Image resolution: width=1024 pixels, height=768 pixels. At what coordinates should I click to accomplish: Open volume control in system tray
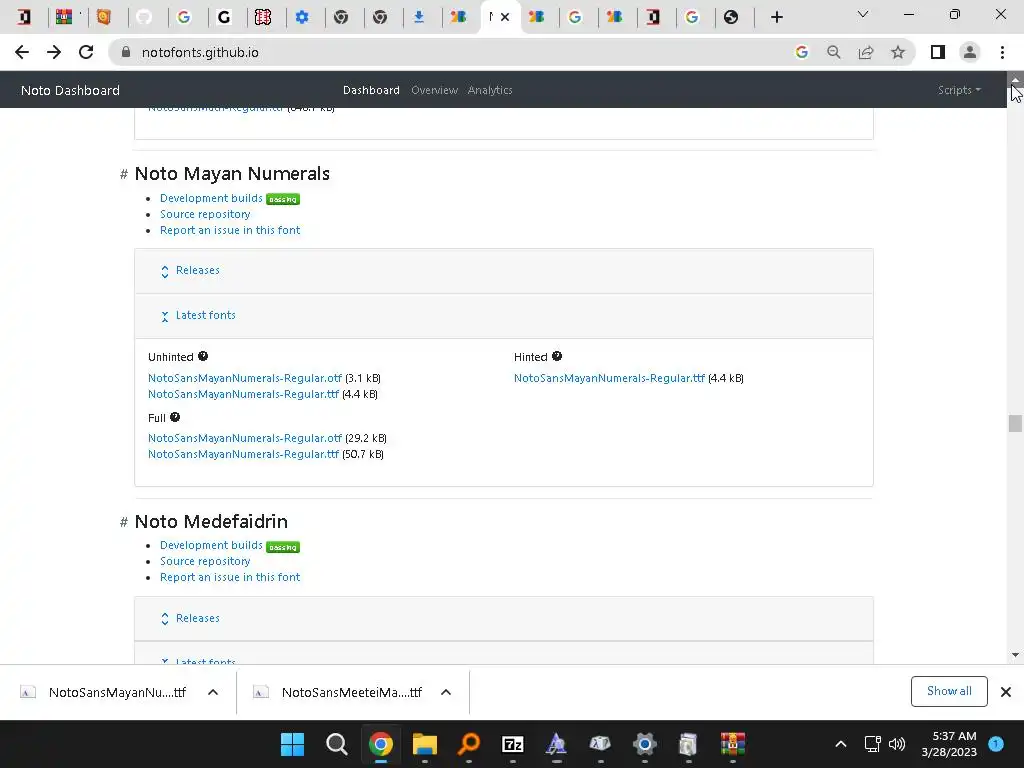897,744
